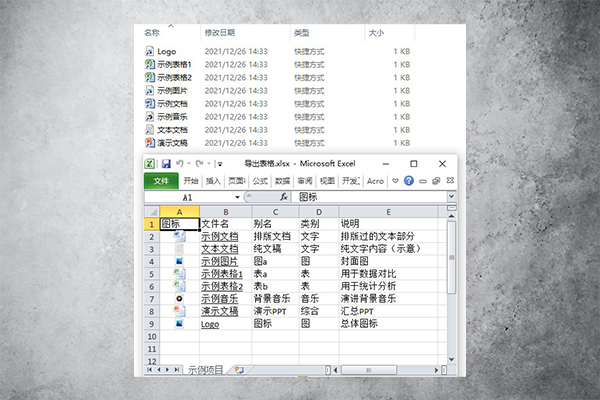Image resolution: width=600 pixels, height=400 pixels.
Task: Go to last sheet tab navigation arrow
Action: [176, 369]
